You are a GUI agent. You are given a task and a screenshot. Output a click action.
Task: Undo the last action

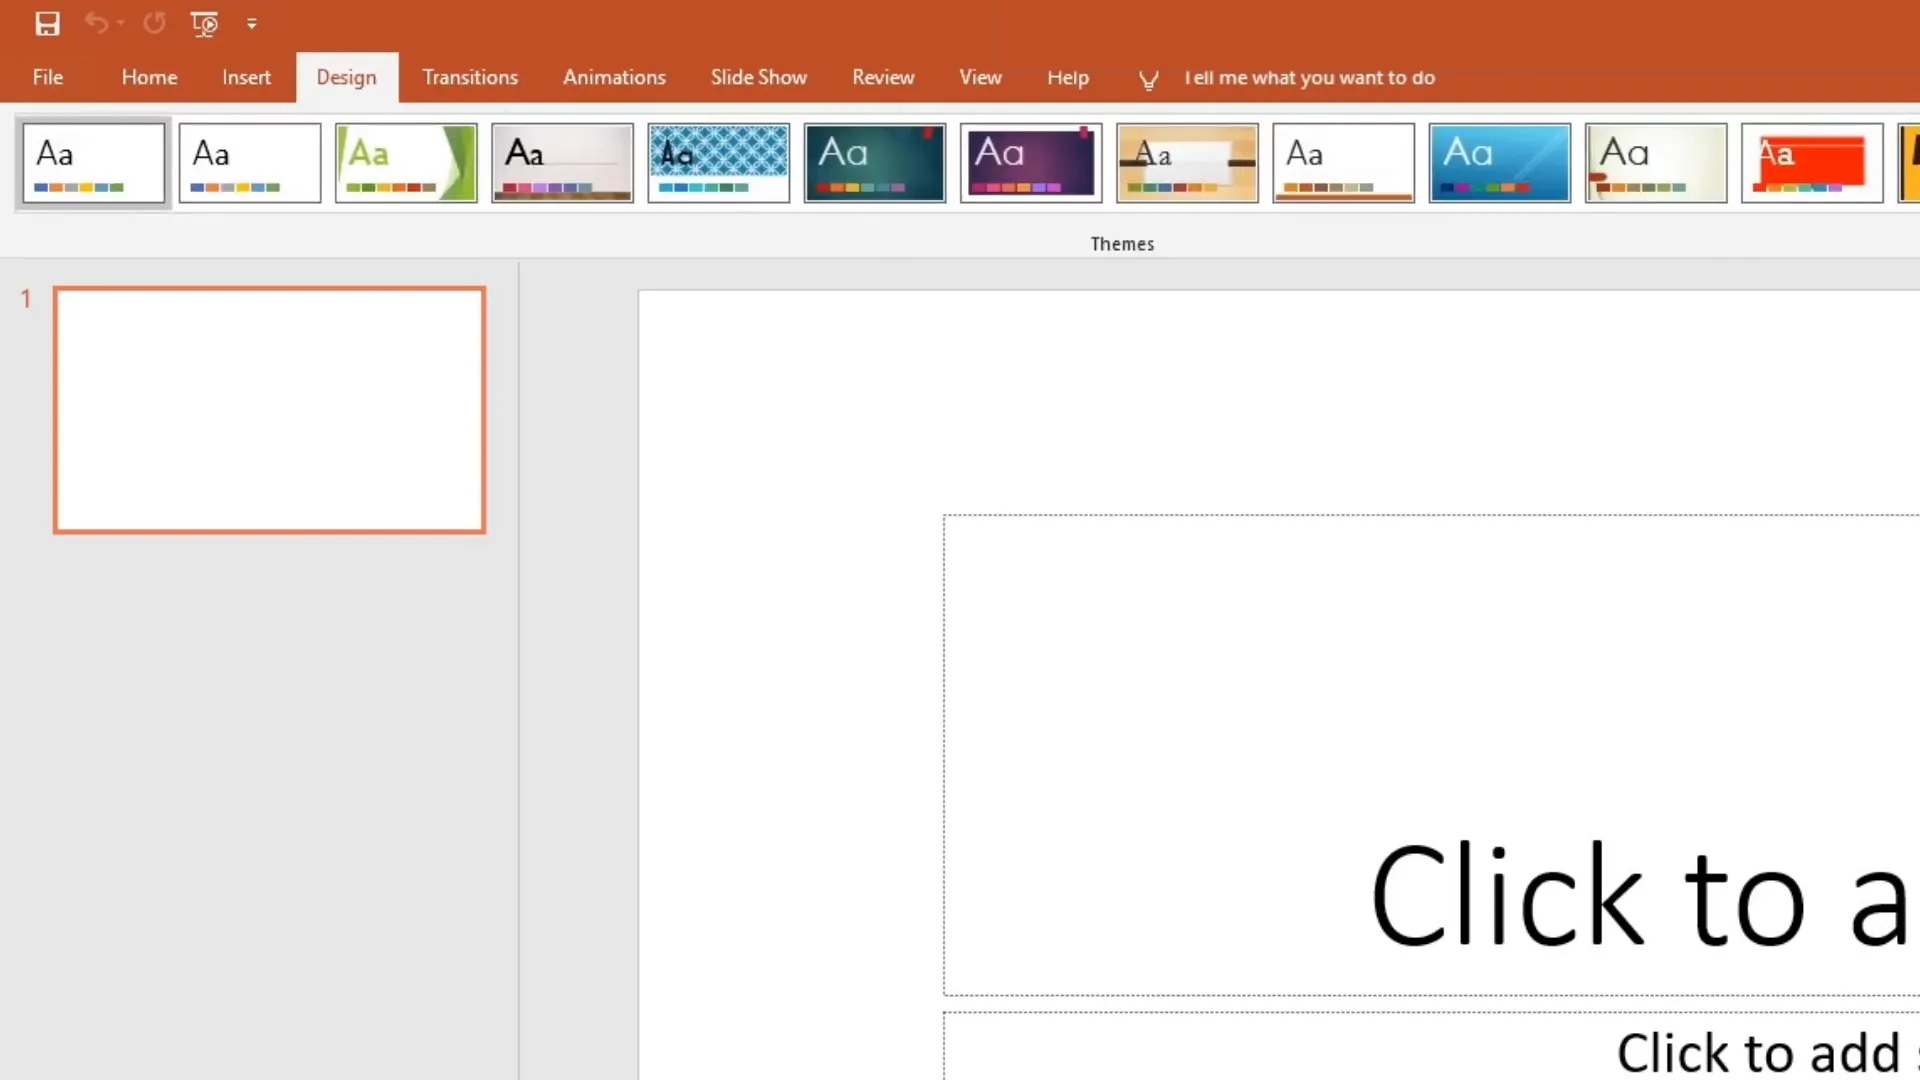(96, 24)
